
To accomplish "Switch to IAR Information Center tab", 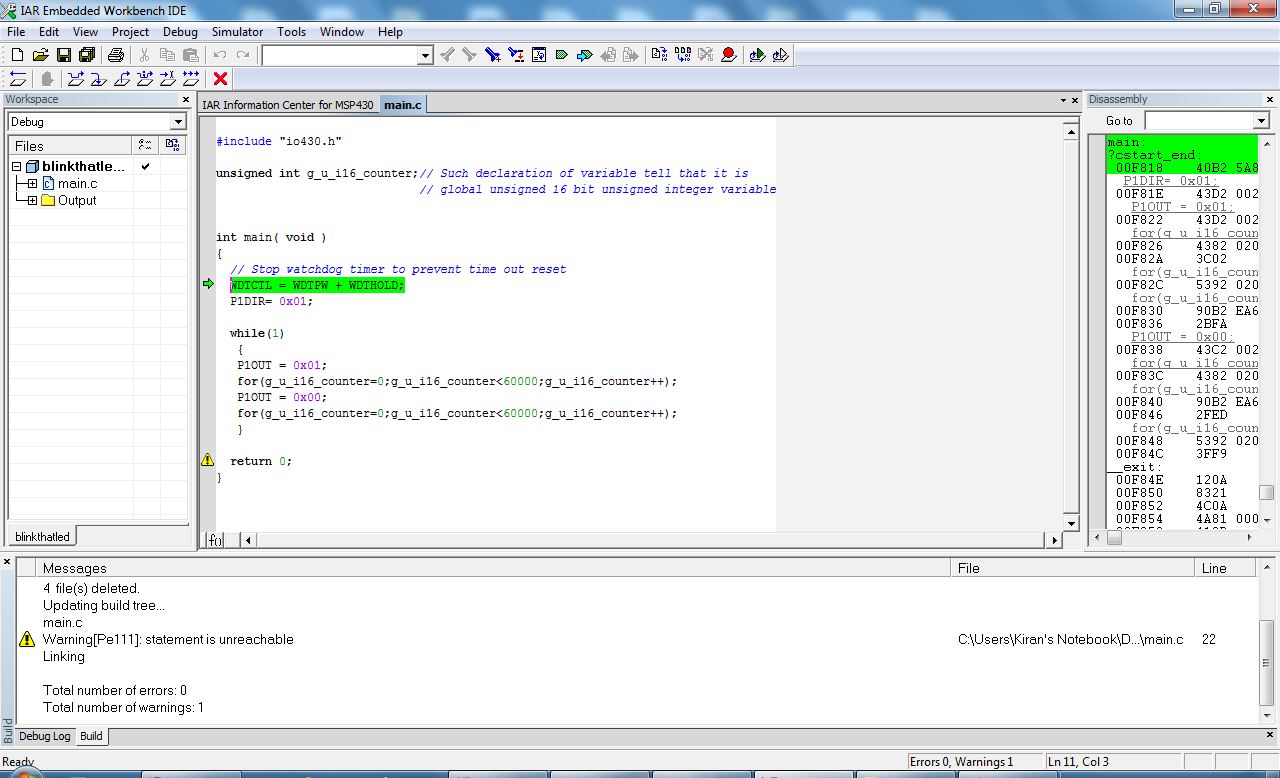I will (x=288, y=105).
